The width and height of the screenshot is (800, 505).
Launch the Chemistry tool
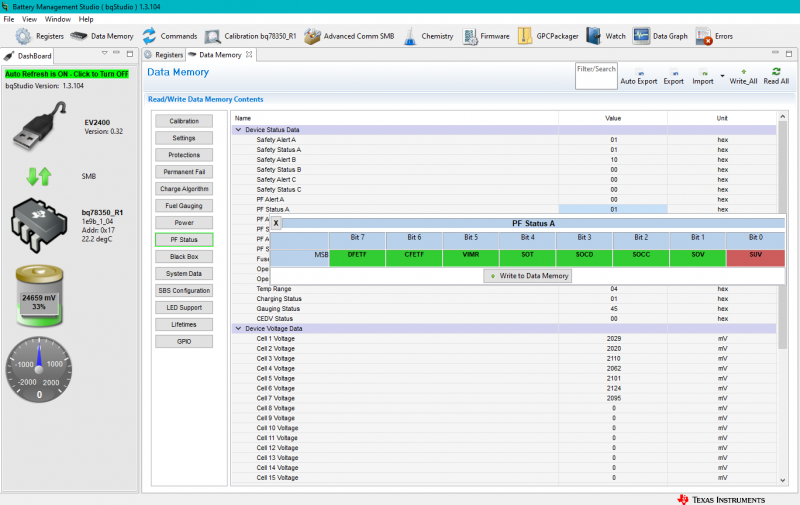427,36
